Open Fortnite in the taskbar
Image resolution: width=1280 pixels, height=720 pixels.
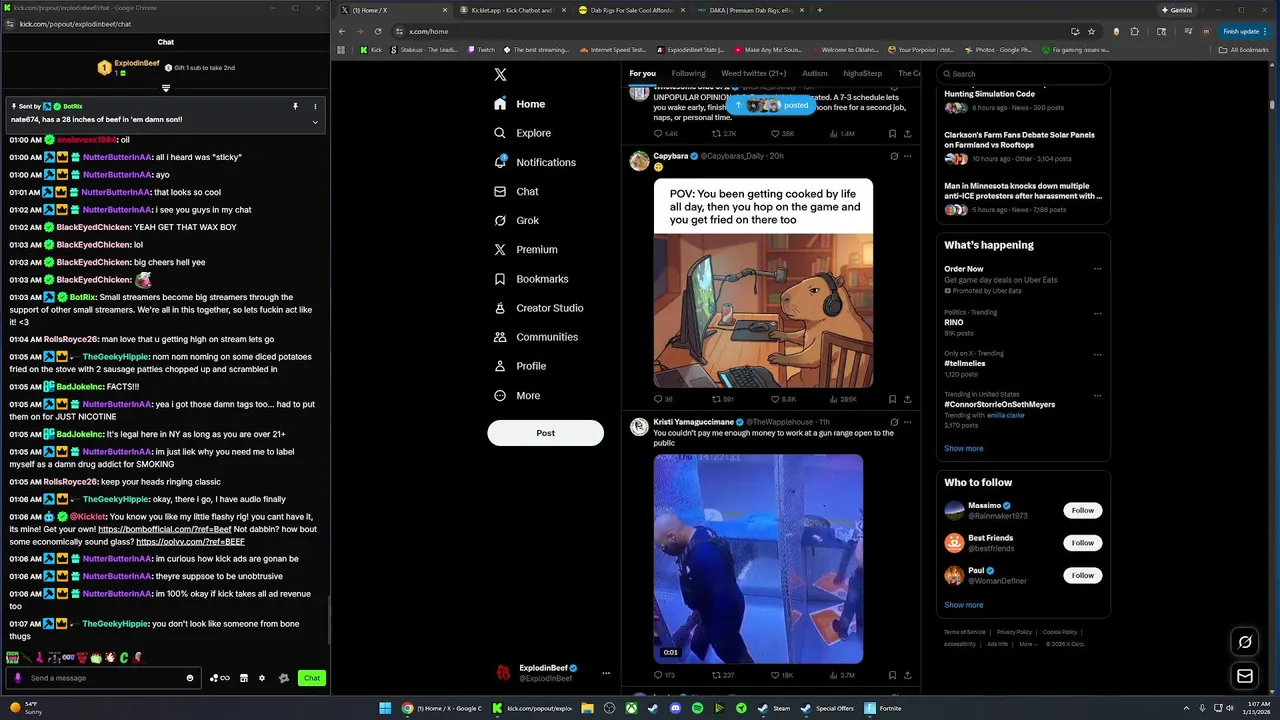(883, 708)
